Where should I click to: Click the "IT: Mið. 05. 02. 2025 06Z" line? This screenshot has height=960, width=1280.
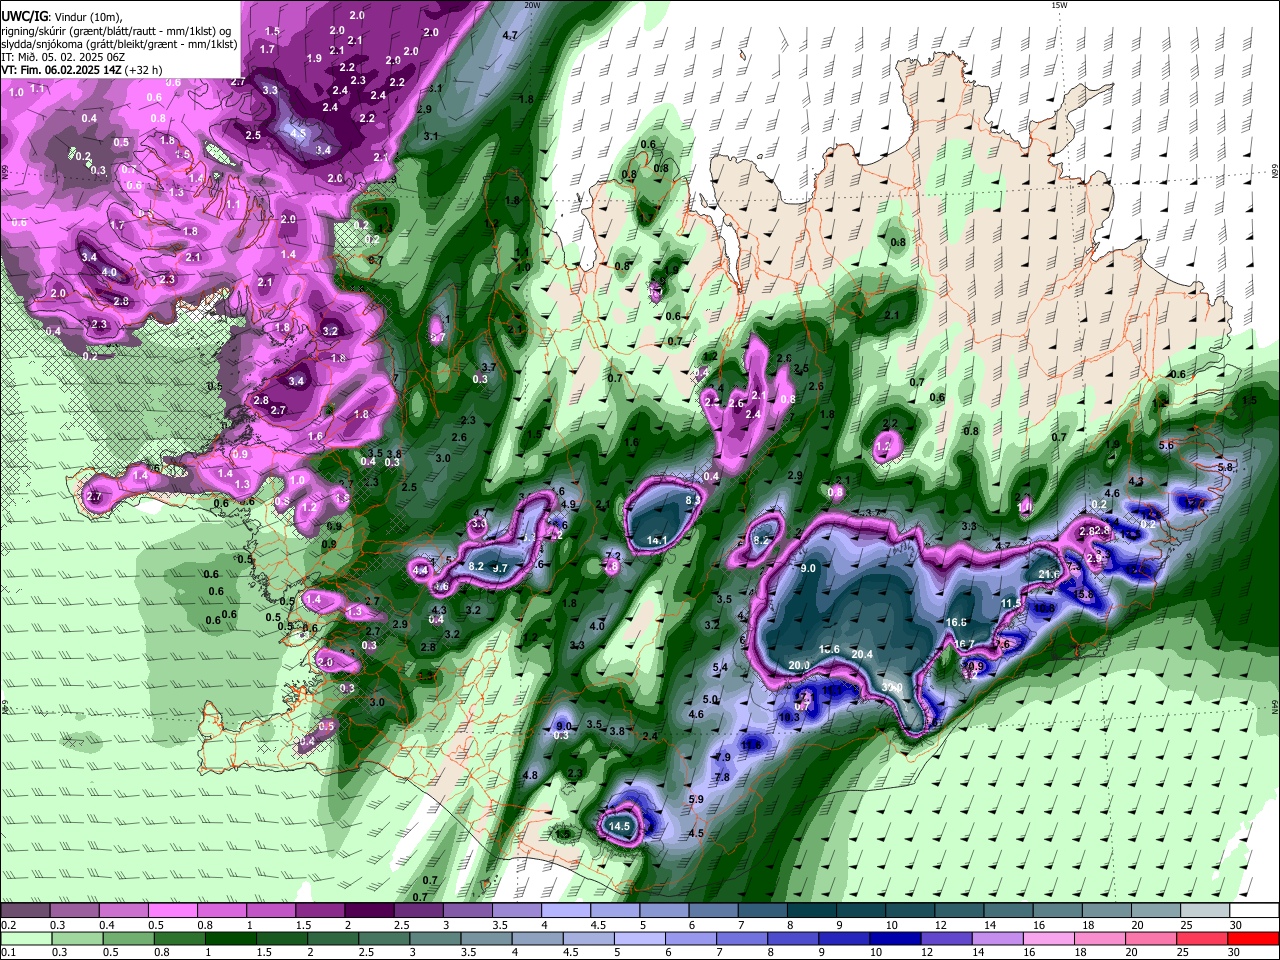pyautogui.click(x=63, y=57)
